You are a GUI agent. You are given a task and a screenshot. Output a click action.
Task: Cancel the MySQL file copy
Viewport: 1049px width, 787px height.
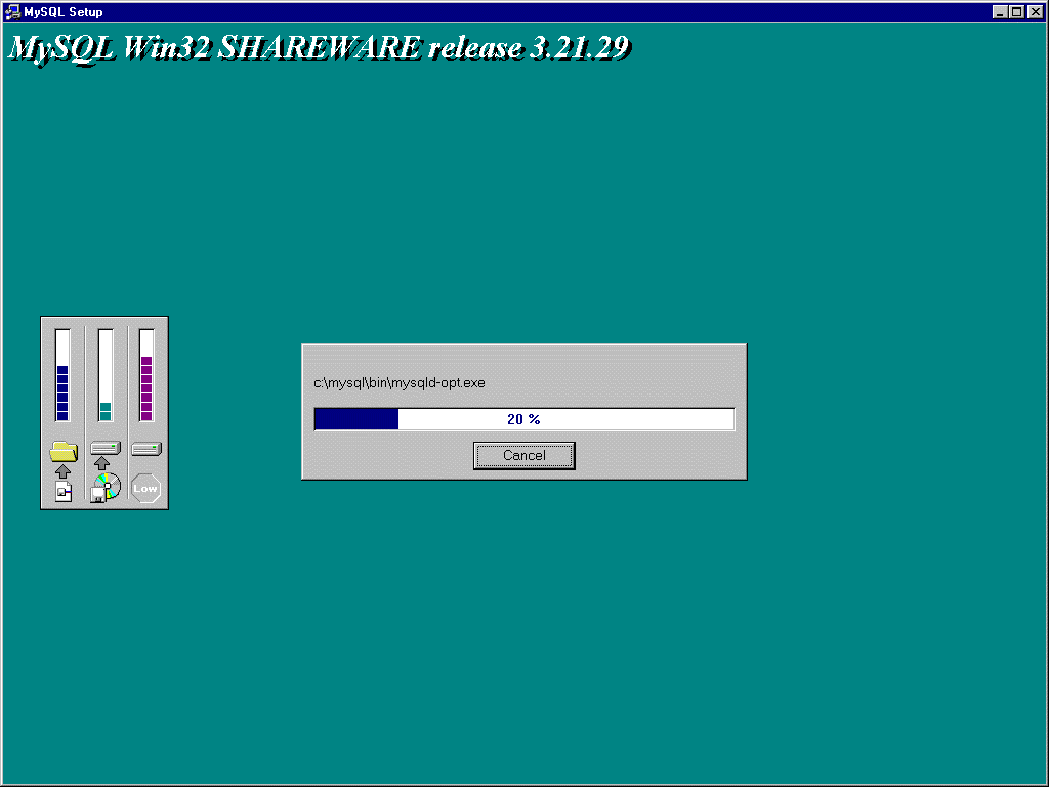coord(524,456)
